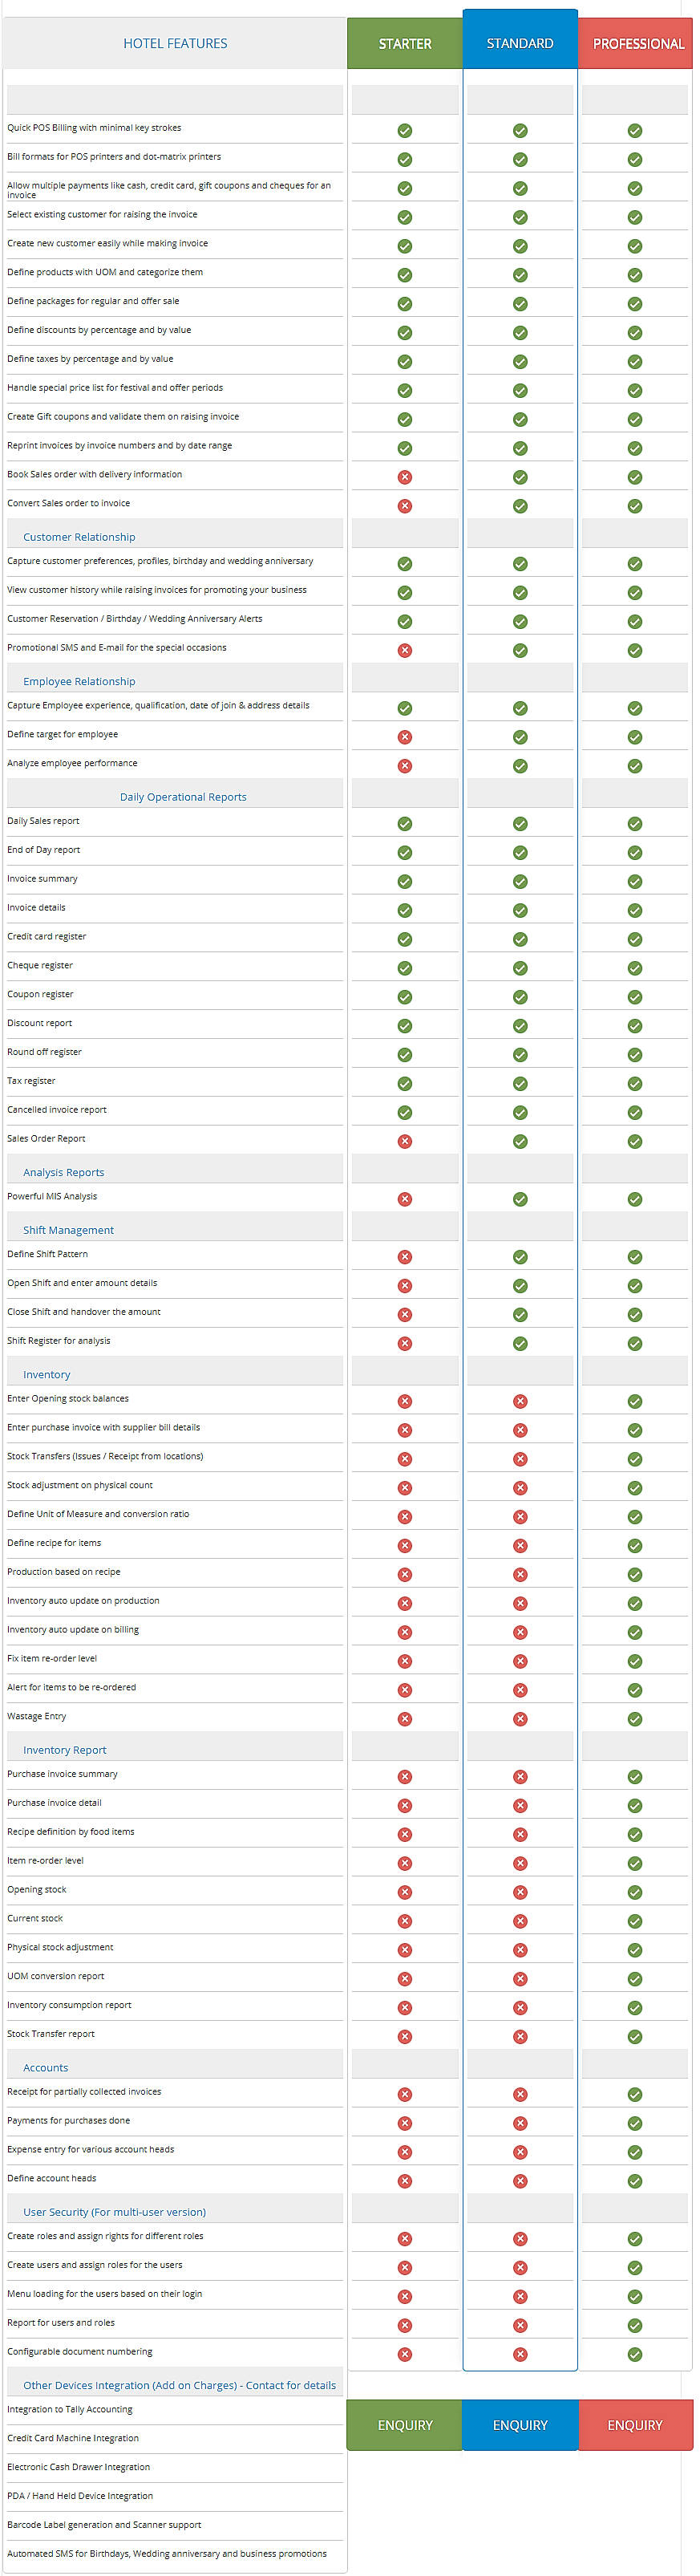The image size is (700, 2576).
Task: Select the PROFESSIONAL plan header
Action: click(638, 44)
